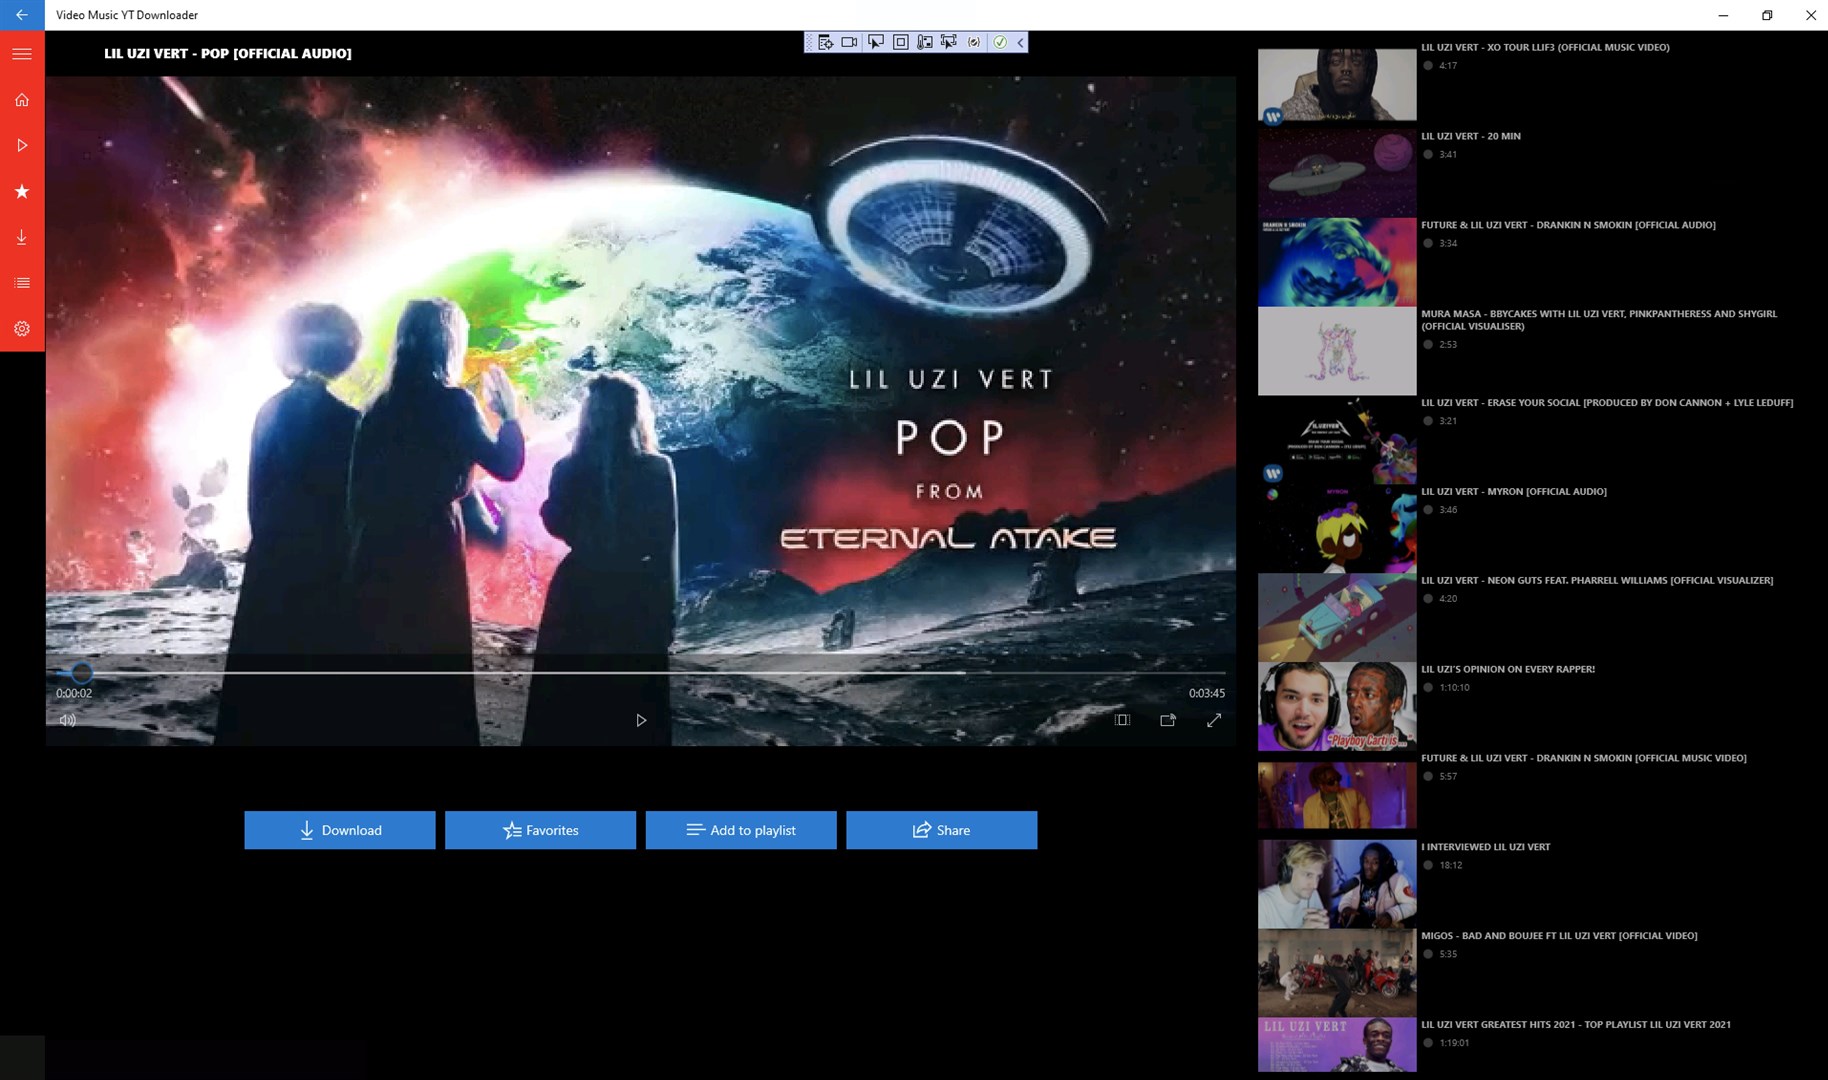Screen dimensions: 1828x1080
Task: Open the hamburger menu in the red sidebar
Action: click(x=22, y=54)
